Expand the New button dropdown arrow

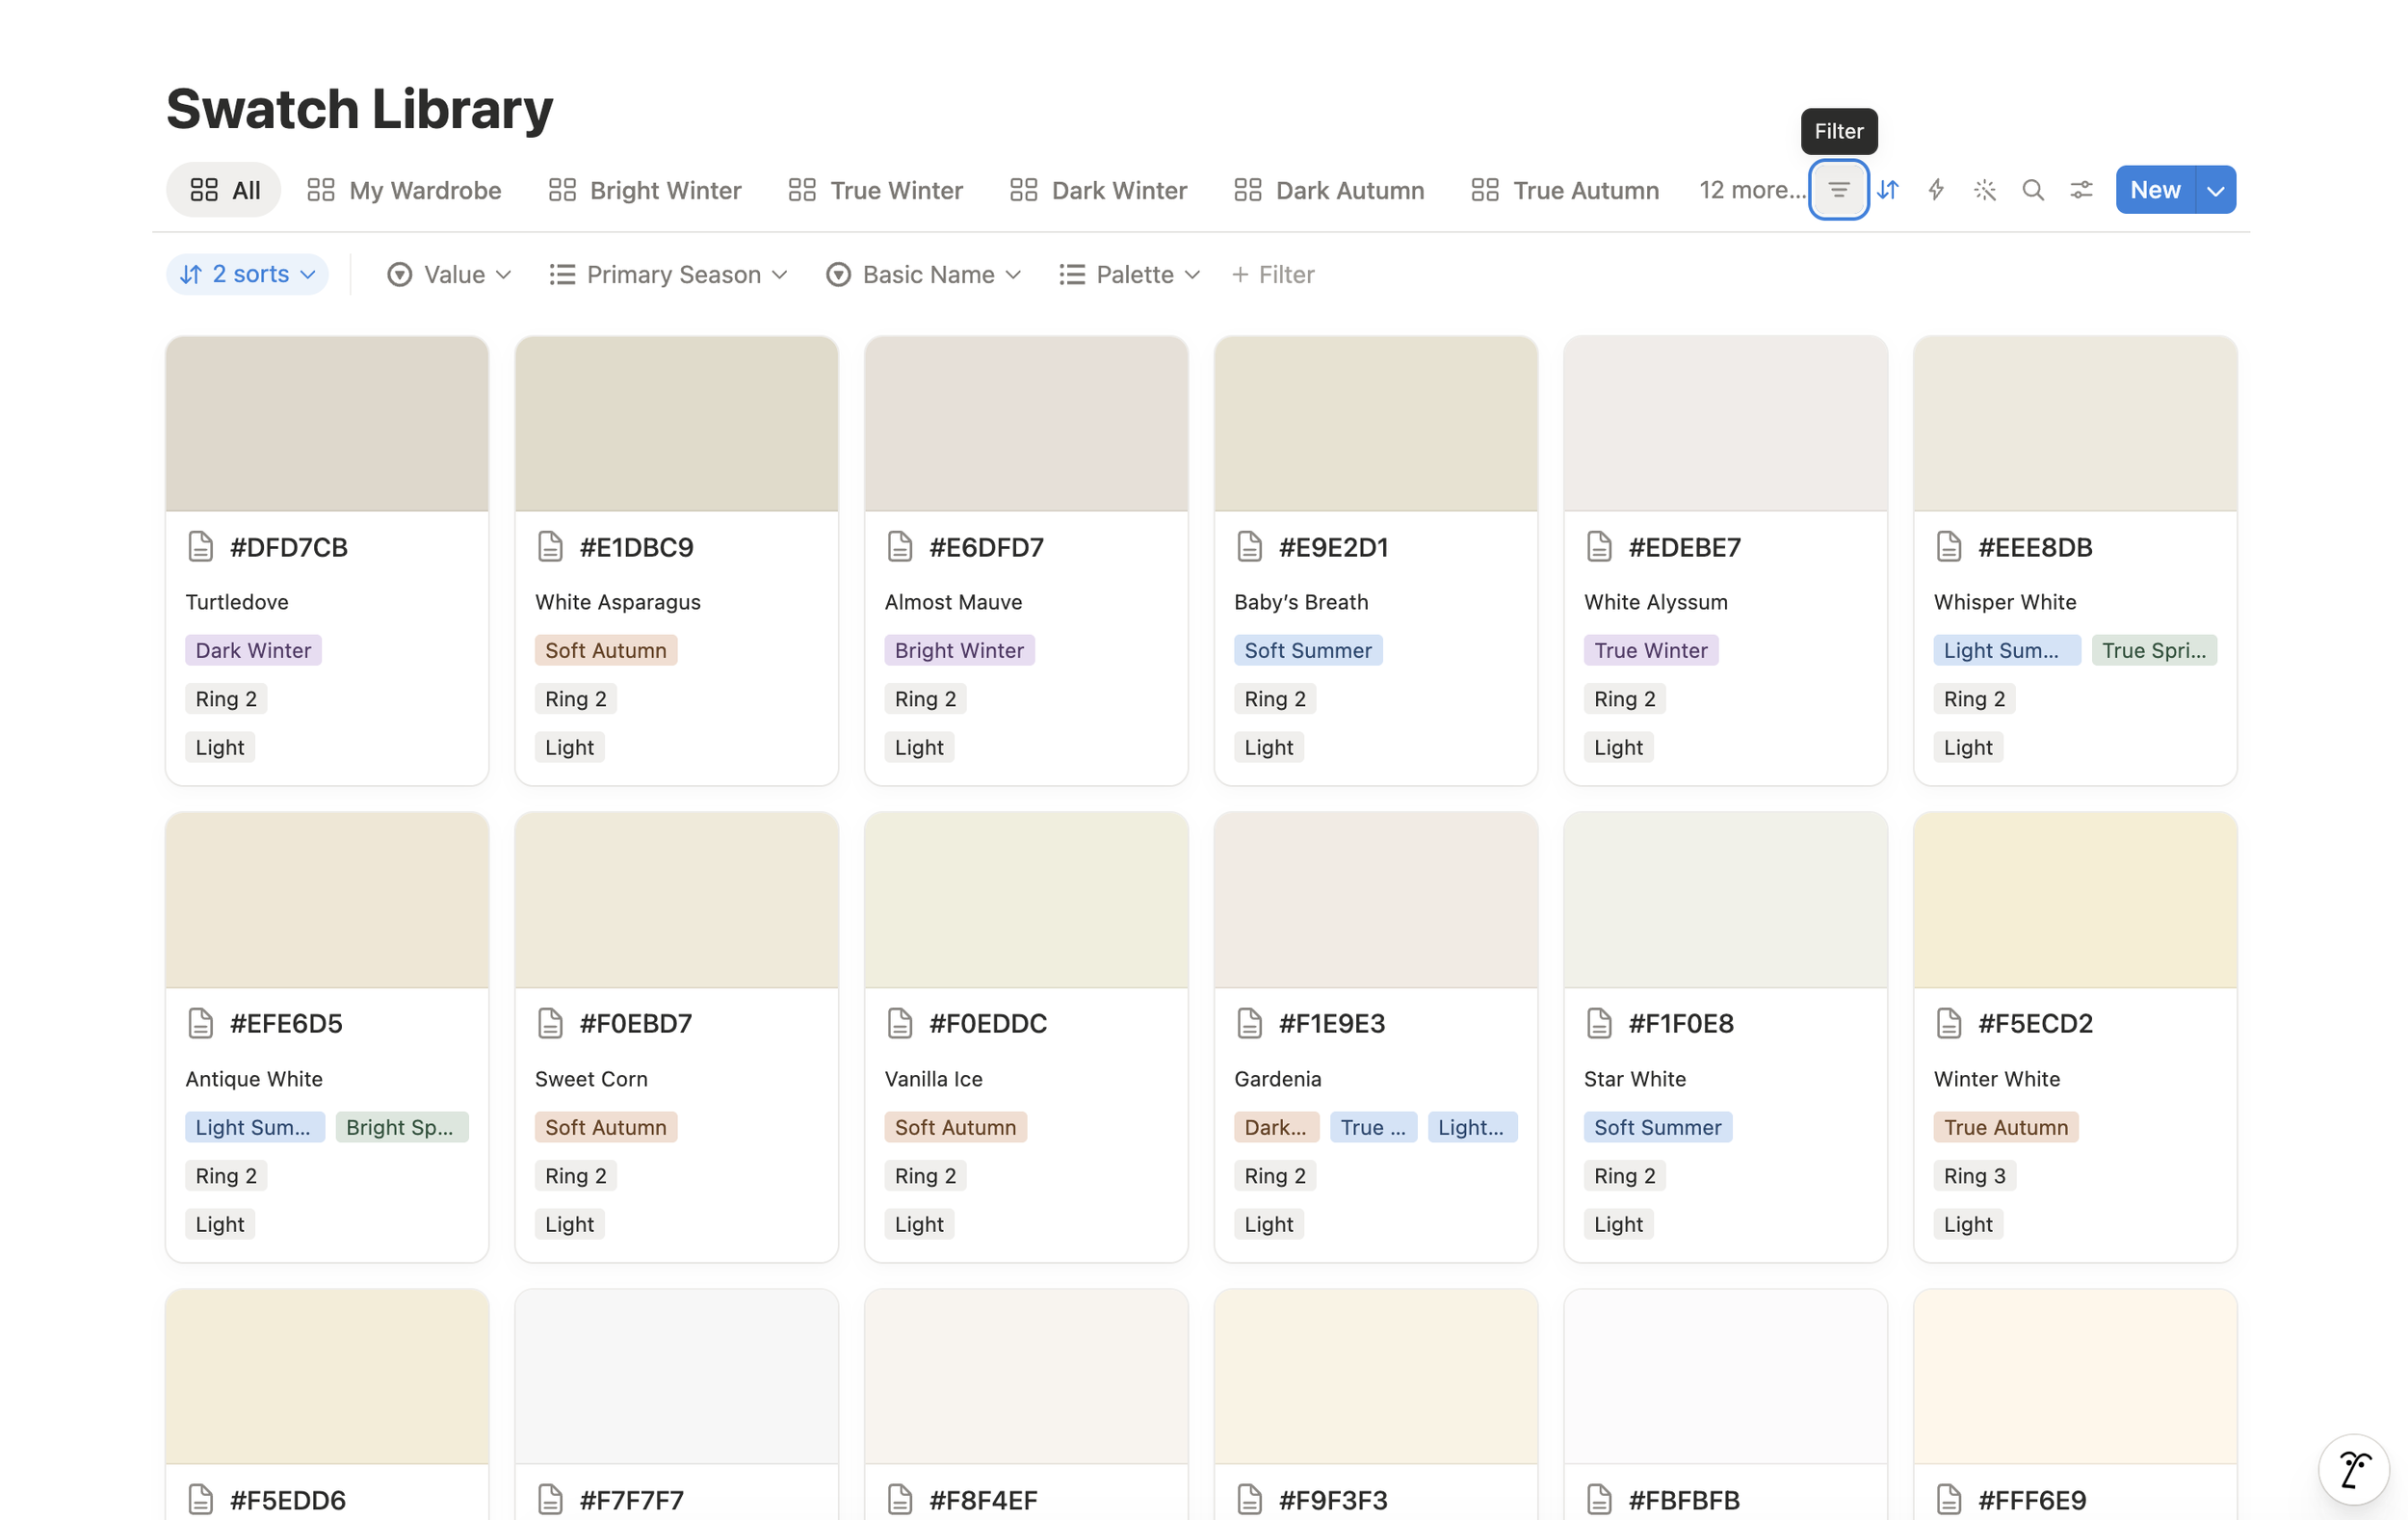pyautogui.click(x=2216, y=190)
